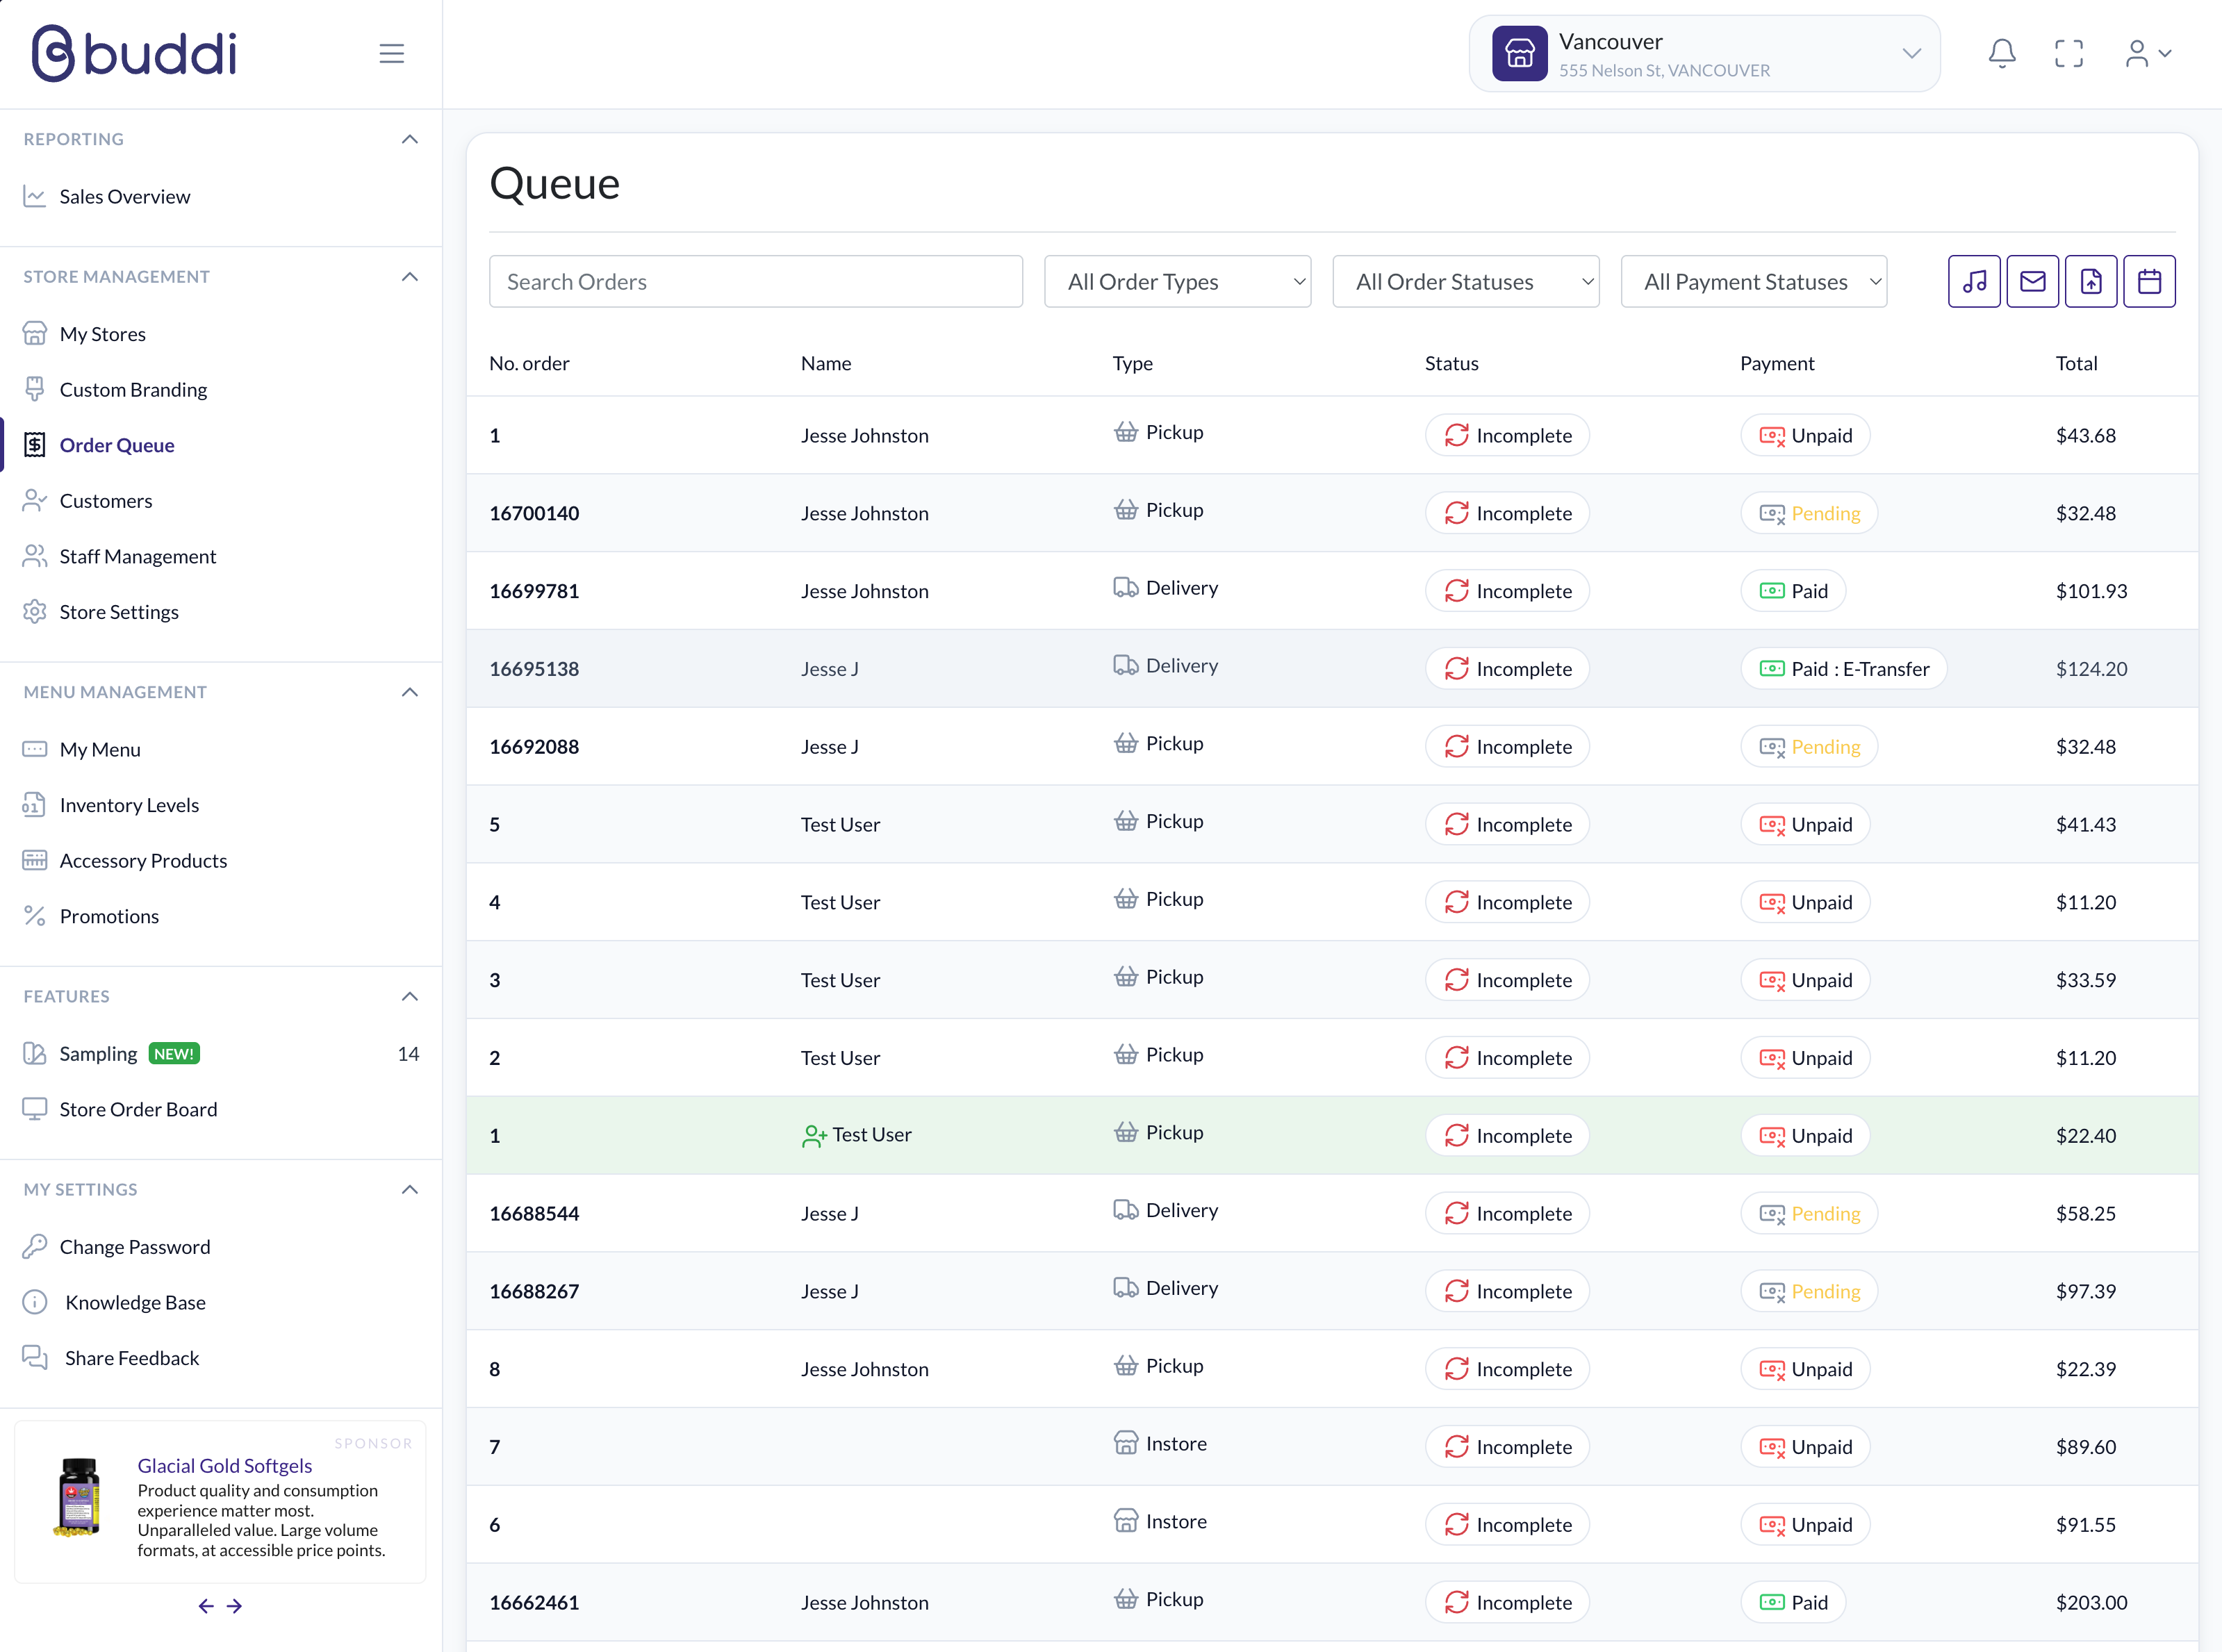
Task: Click the hamburger sidebar menu icon
Action: click(391, 53)
